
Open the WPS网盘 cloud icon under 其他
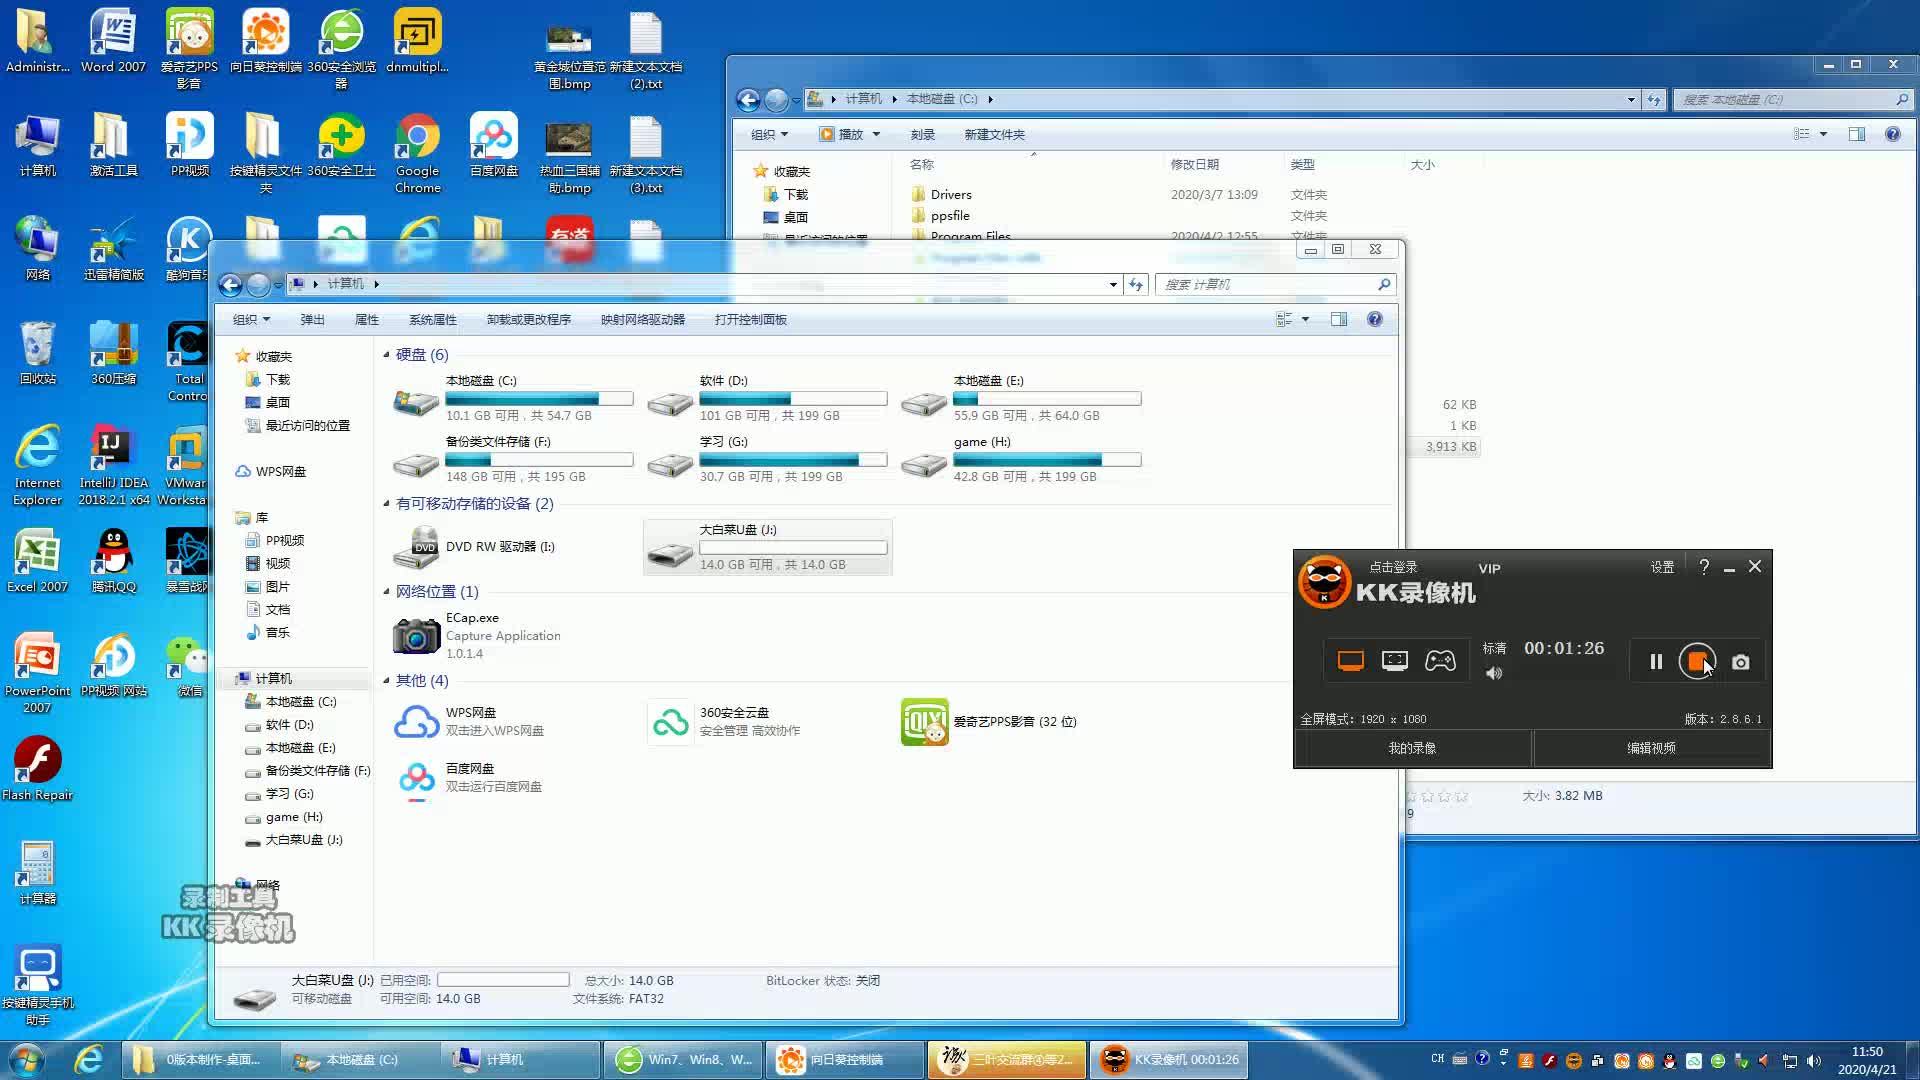(x=416, y=722)
